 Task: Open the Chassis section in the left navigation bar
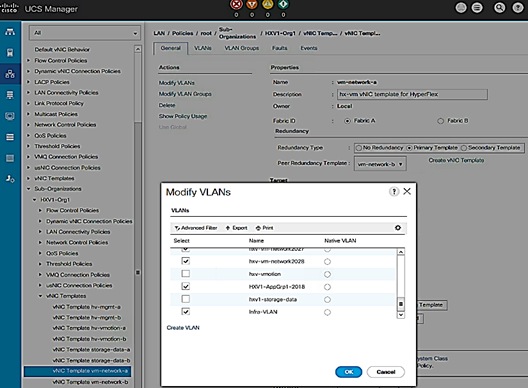(10, 158)
